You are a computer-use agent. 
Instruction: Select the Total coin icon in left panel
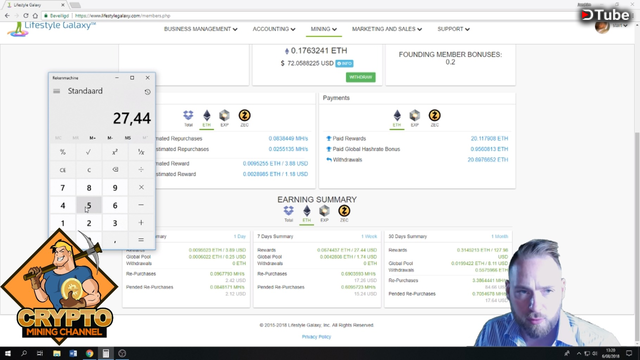[188, 118]
